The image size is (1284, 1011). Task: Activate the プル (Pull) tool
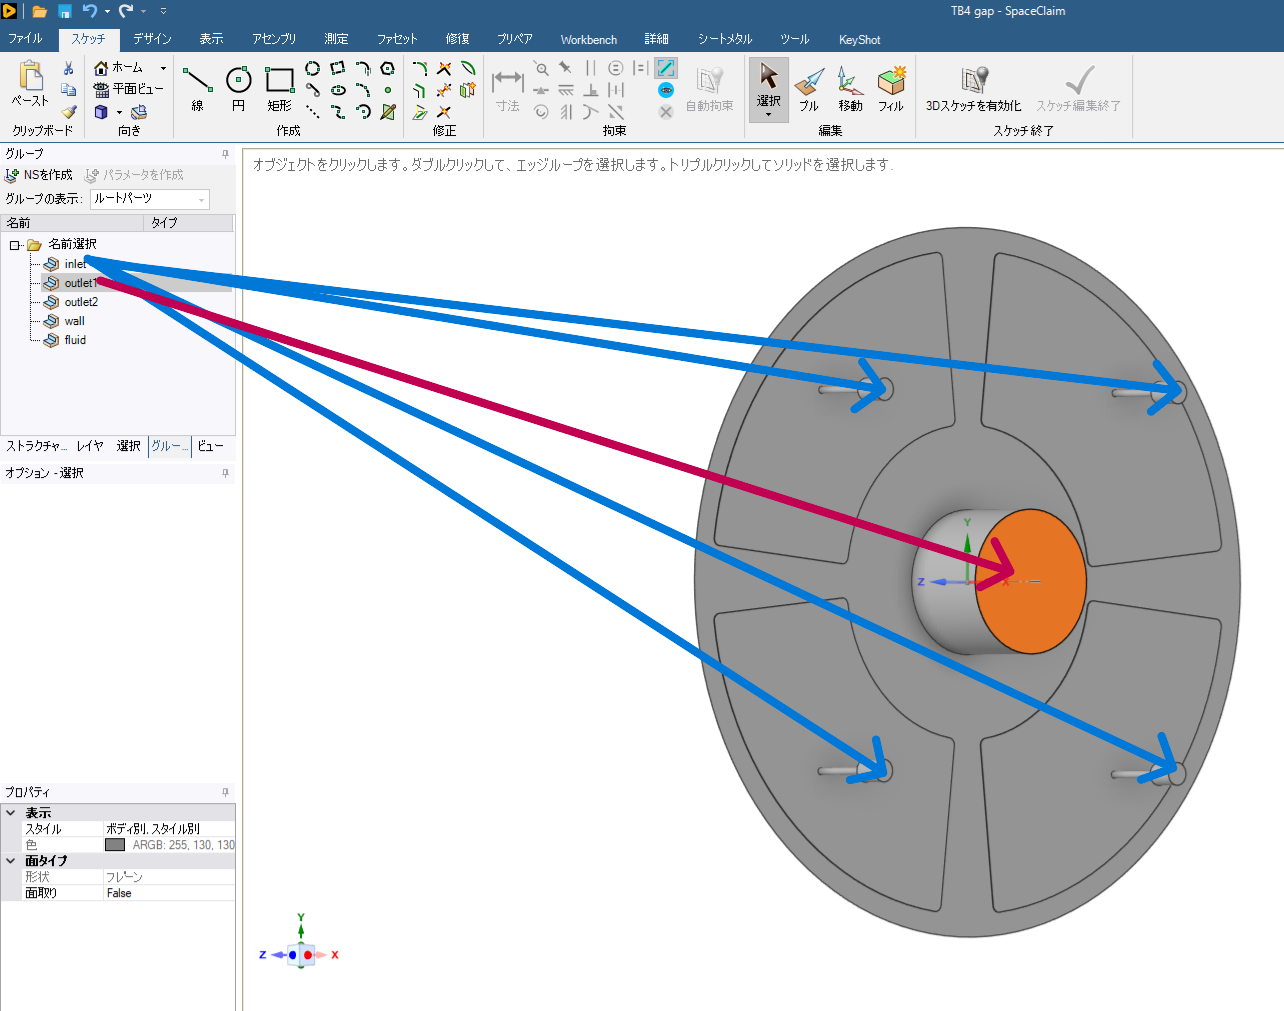coord(808,88)
